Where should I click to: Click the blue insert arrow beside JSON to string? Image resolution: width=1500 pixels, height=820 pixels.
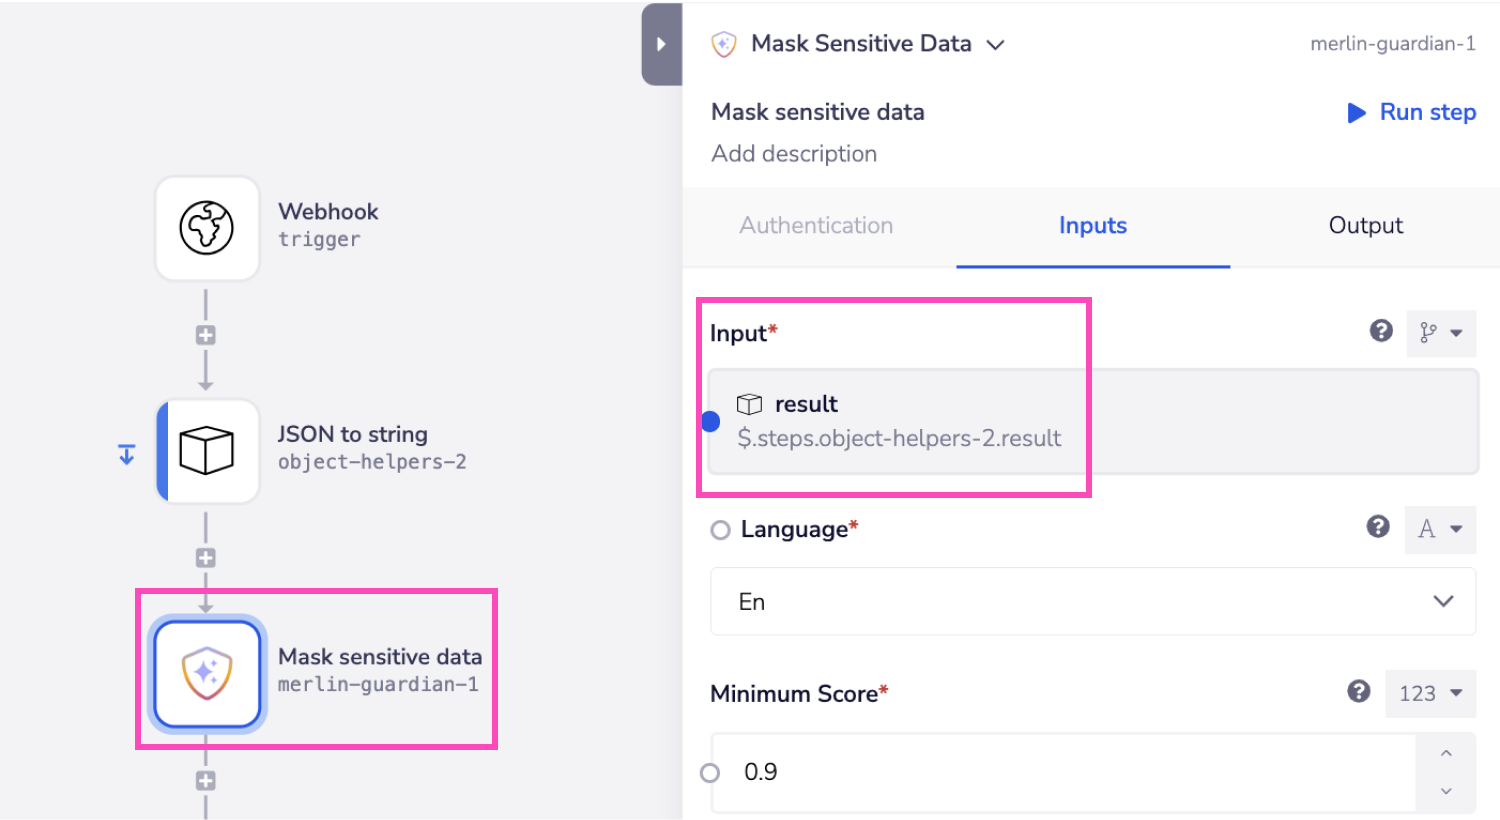[126, 454]
